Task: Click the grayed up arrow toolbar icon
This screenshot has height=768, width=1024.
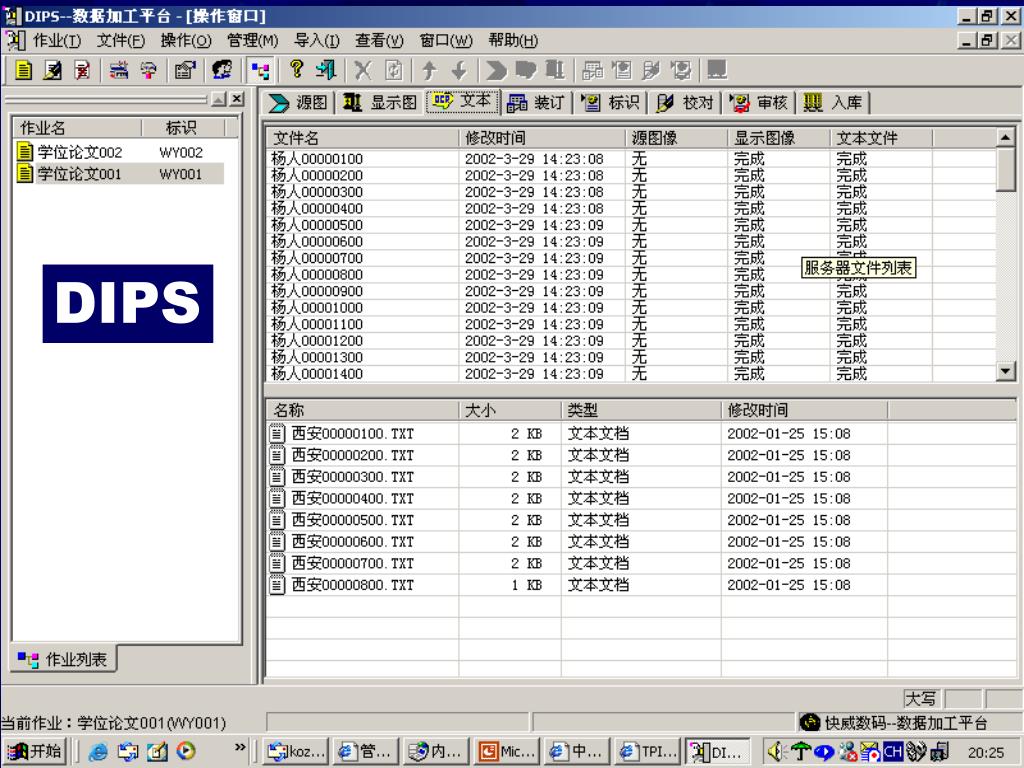Action: click(429, 70)
